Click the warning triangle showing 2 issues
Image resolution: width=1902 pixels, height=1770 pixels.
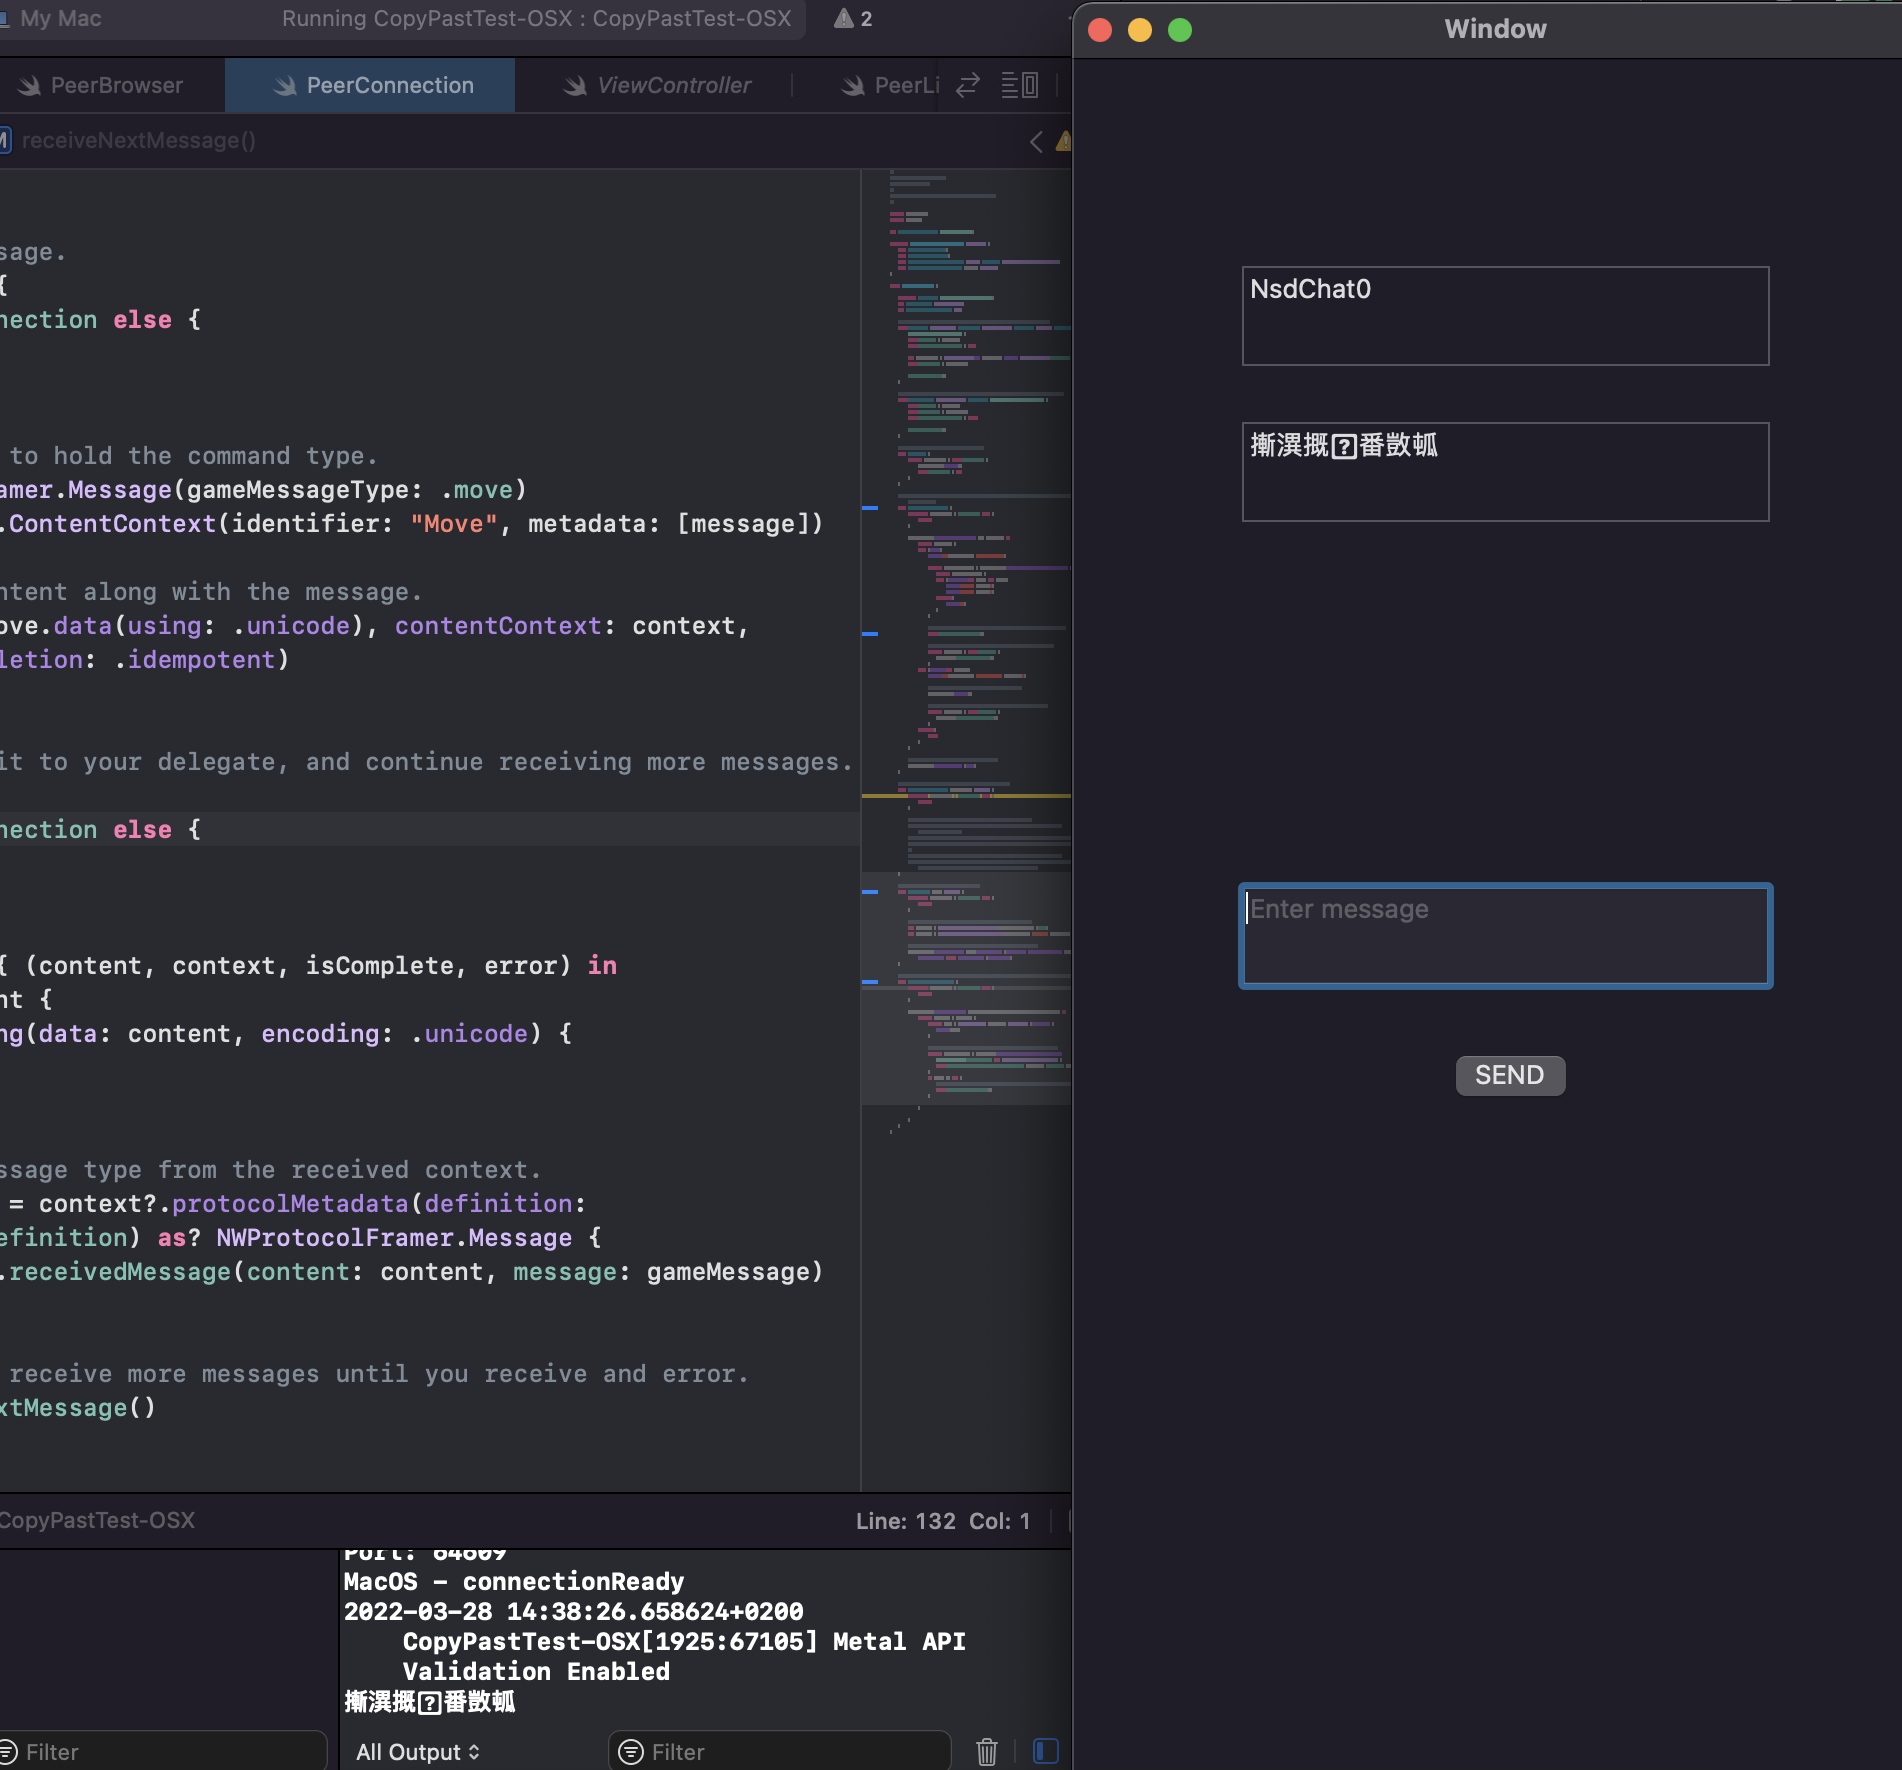coord(853,19)
